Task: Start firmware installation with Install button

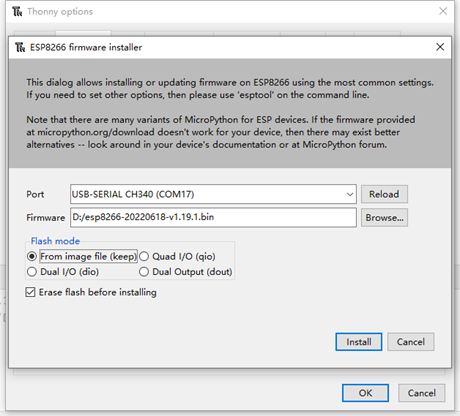Action: tap(359, 342)
